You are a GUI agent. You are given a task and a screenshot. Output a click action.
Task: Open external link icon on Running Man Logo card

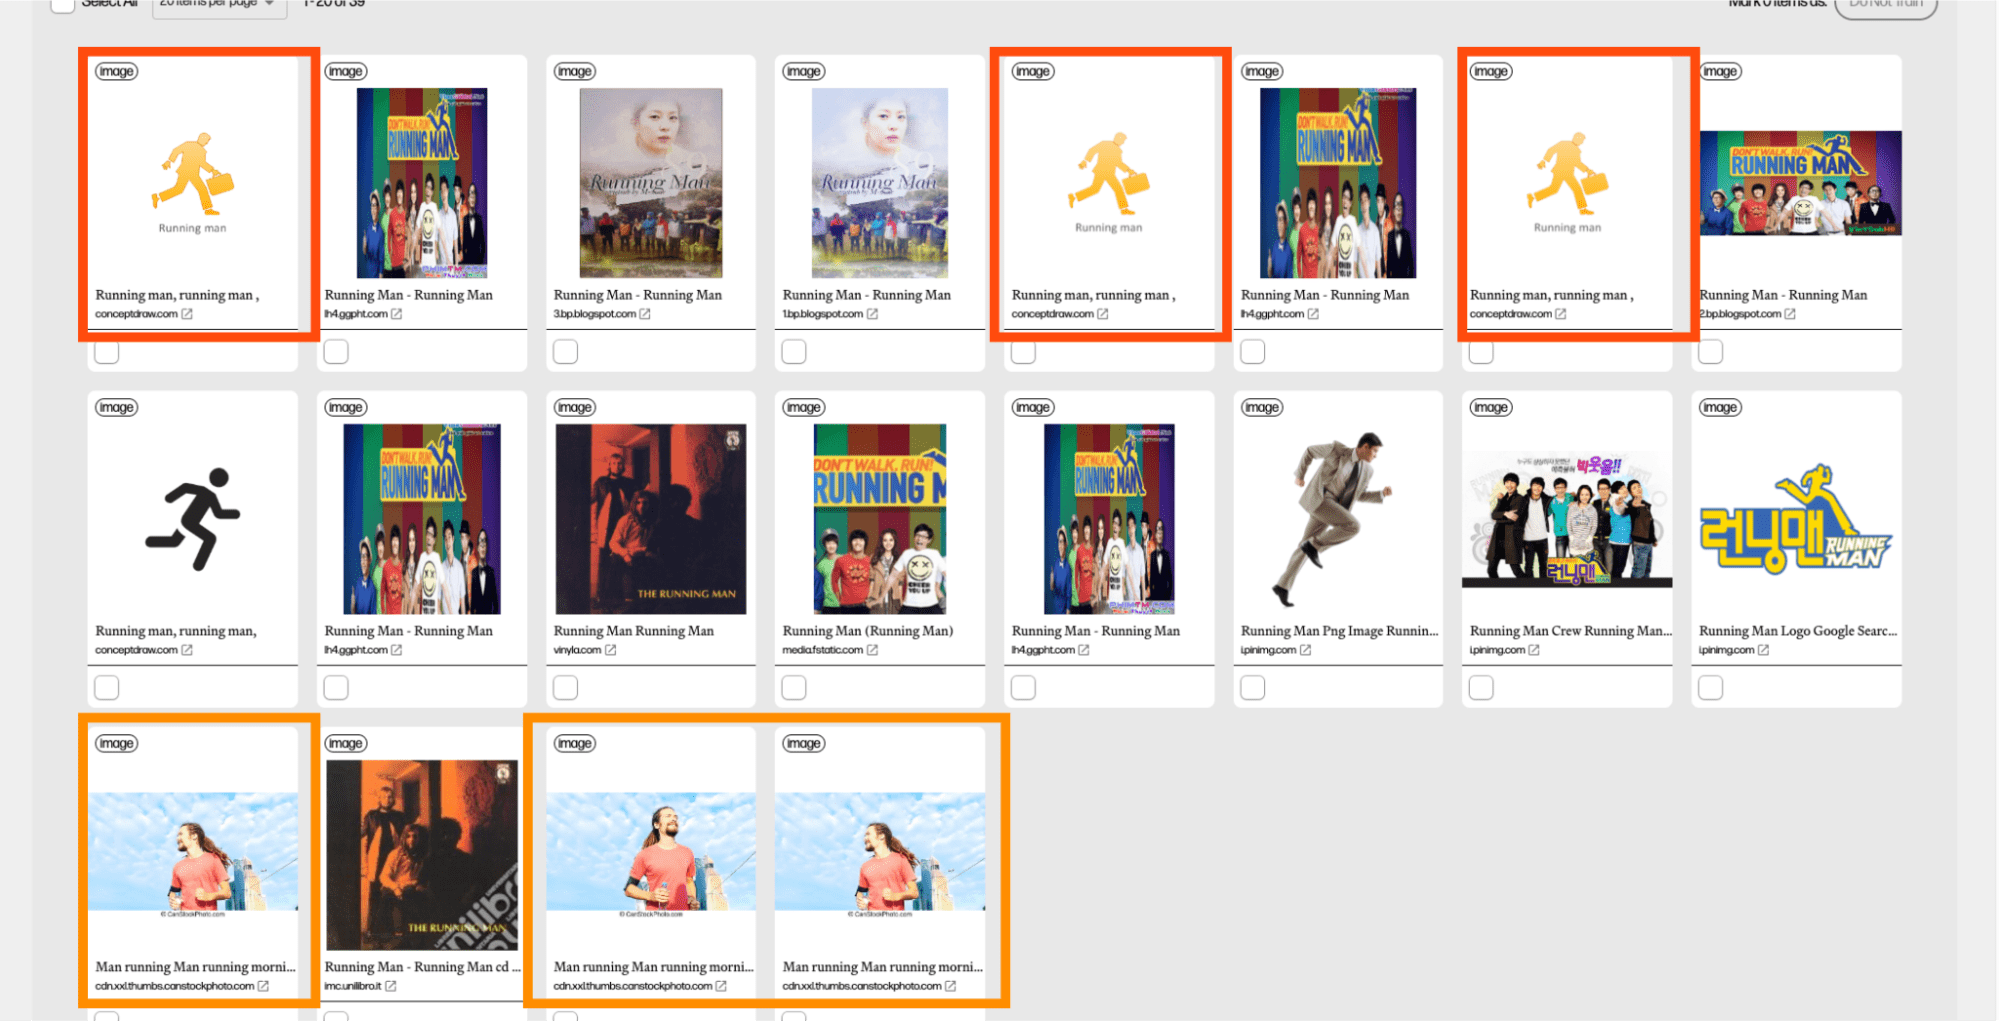(1763, 650)
